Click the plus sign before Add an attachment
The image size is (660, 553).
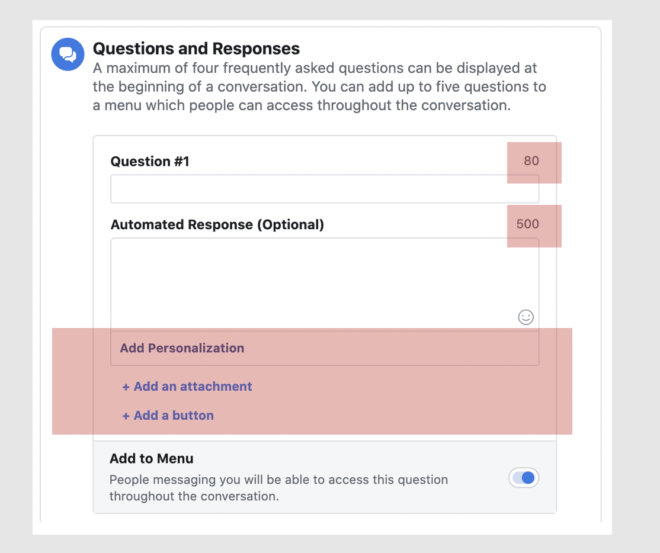point(125,387)
